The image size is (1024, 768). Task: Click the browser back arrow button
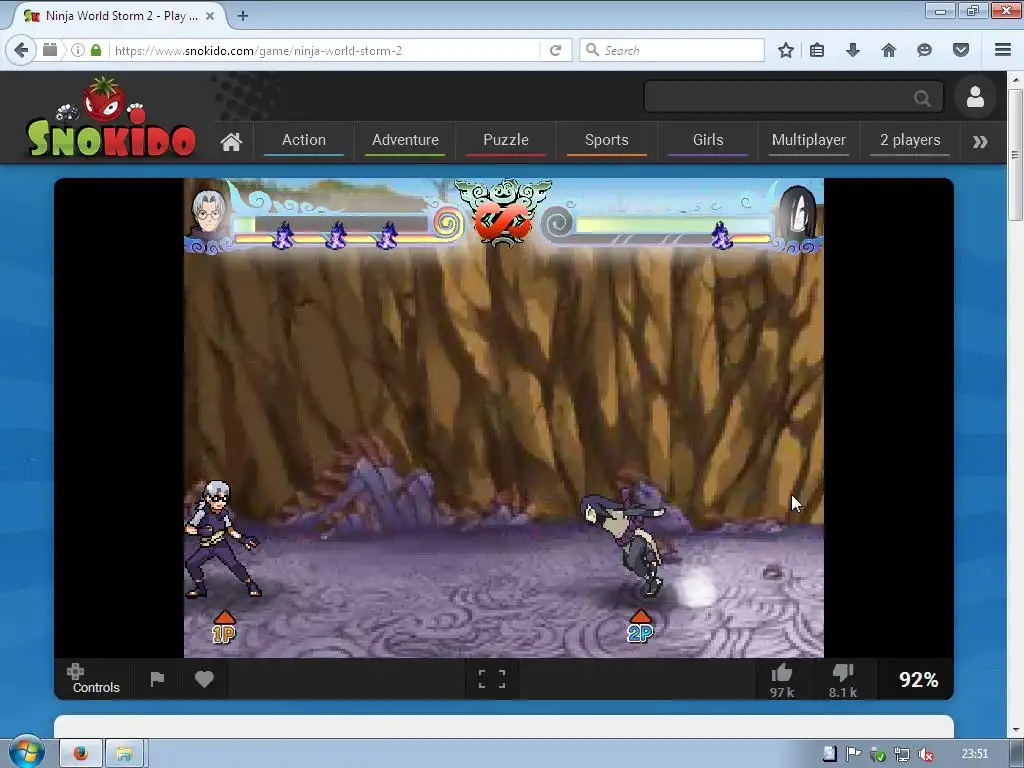coord(21,50)
